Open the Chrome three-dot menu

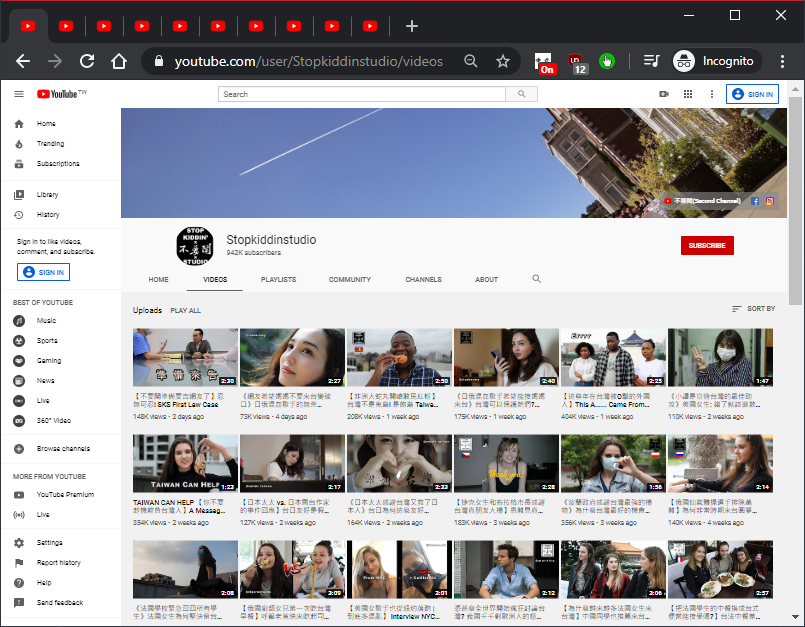click(782, 61)
